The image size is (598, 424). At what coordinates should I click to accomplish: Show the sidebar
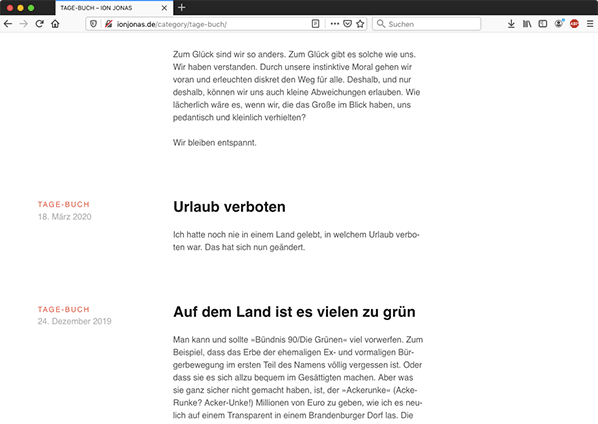tap(543, 24)
